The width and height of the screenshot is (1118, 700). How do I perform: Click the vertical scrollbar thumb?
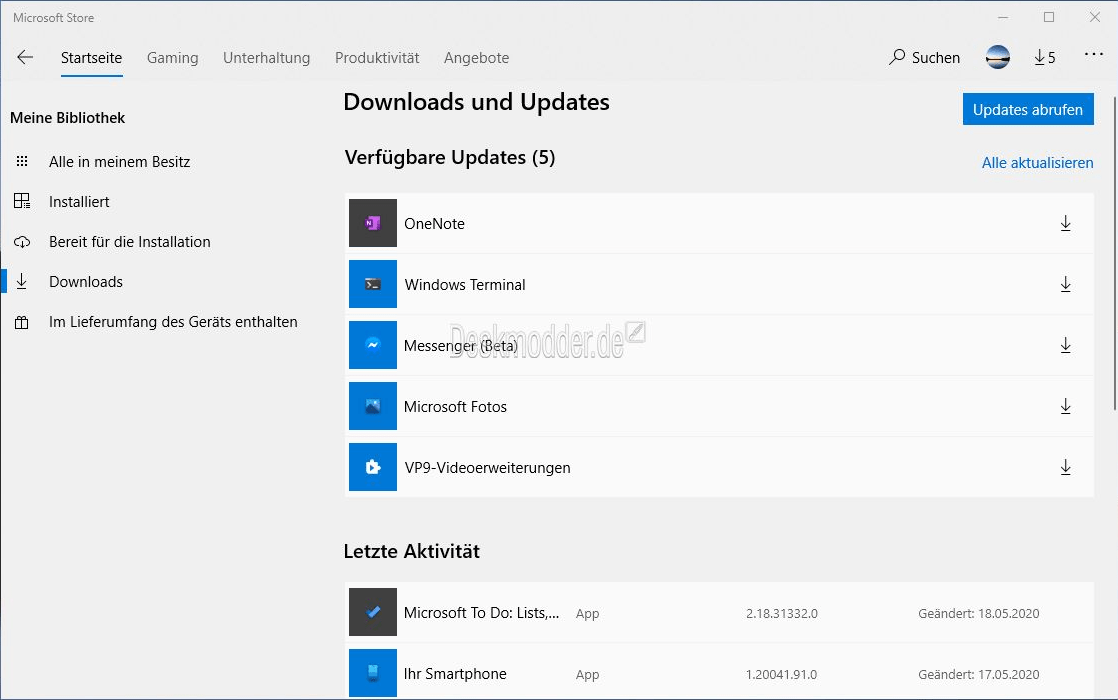tap(1114, 252)
